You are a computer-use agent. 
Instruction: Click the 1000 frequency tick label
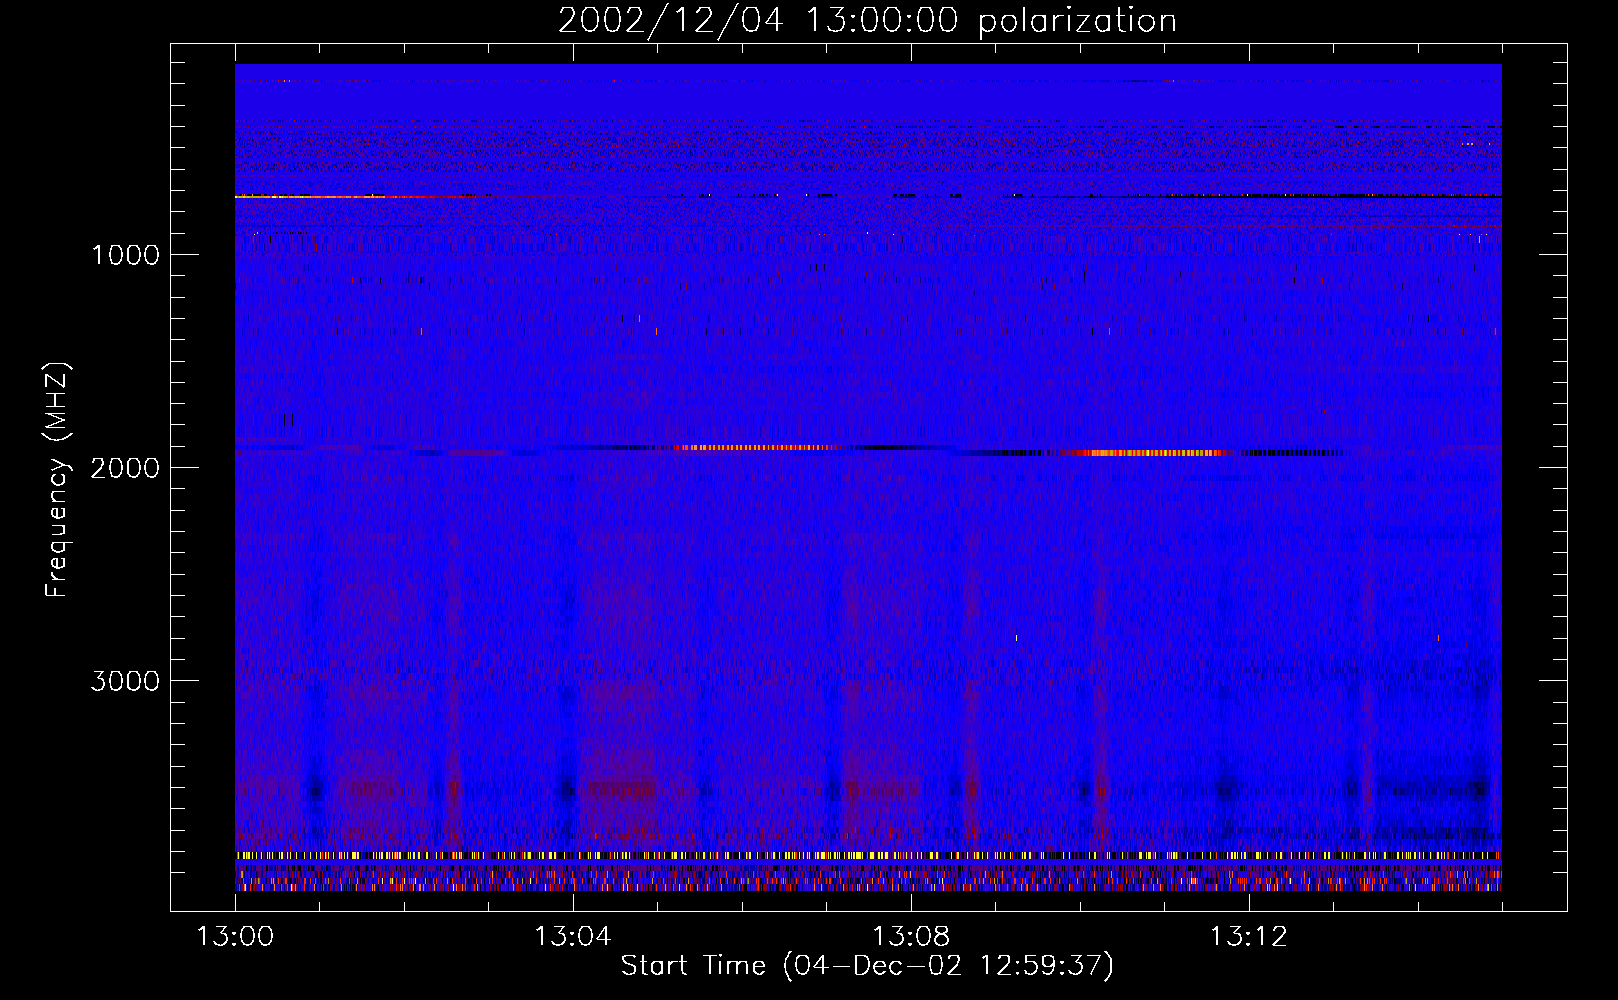[x=125, y=255]
